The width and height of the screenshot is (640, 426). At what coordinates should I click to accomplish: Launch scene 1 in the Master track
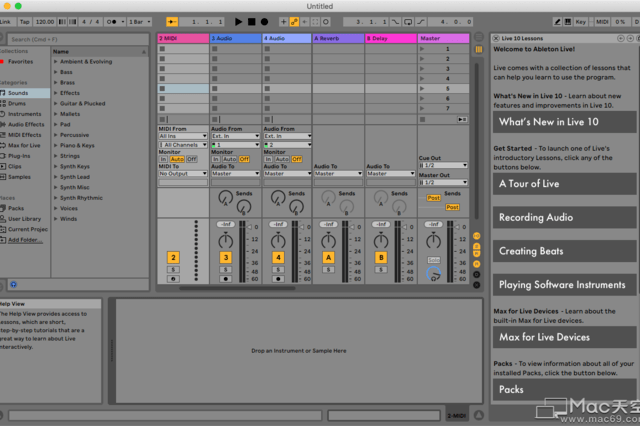(422, 49)
